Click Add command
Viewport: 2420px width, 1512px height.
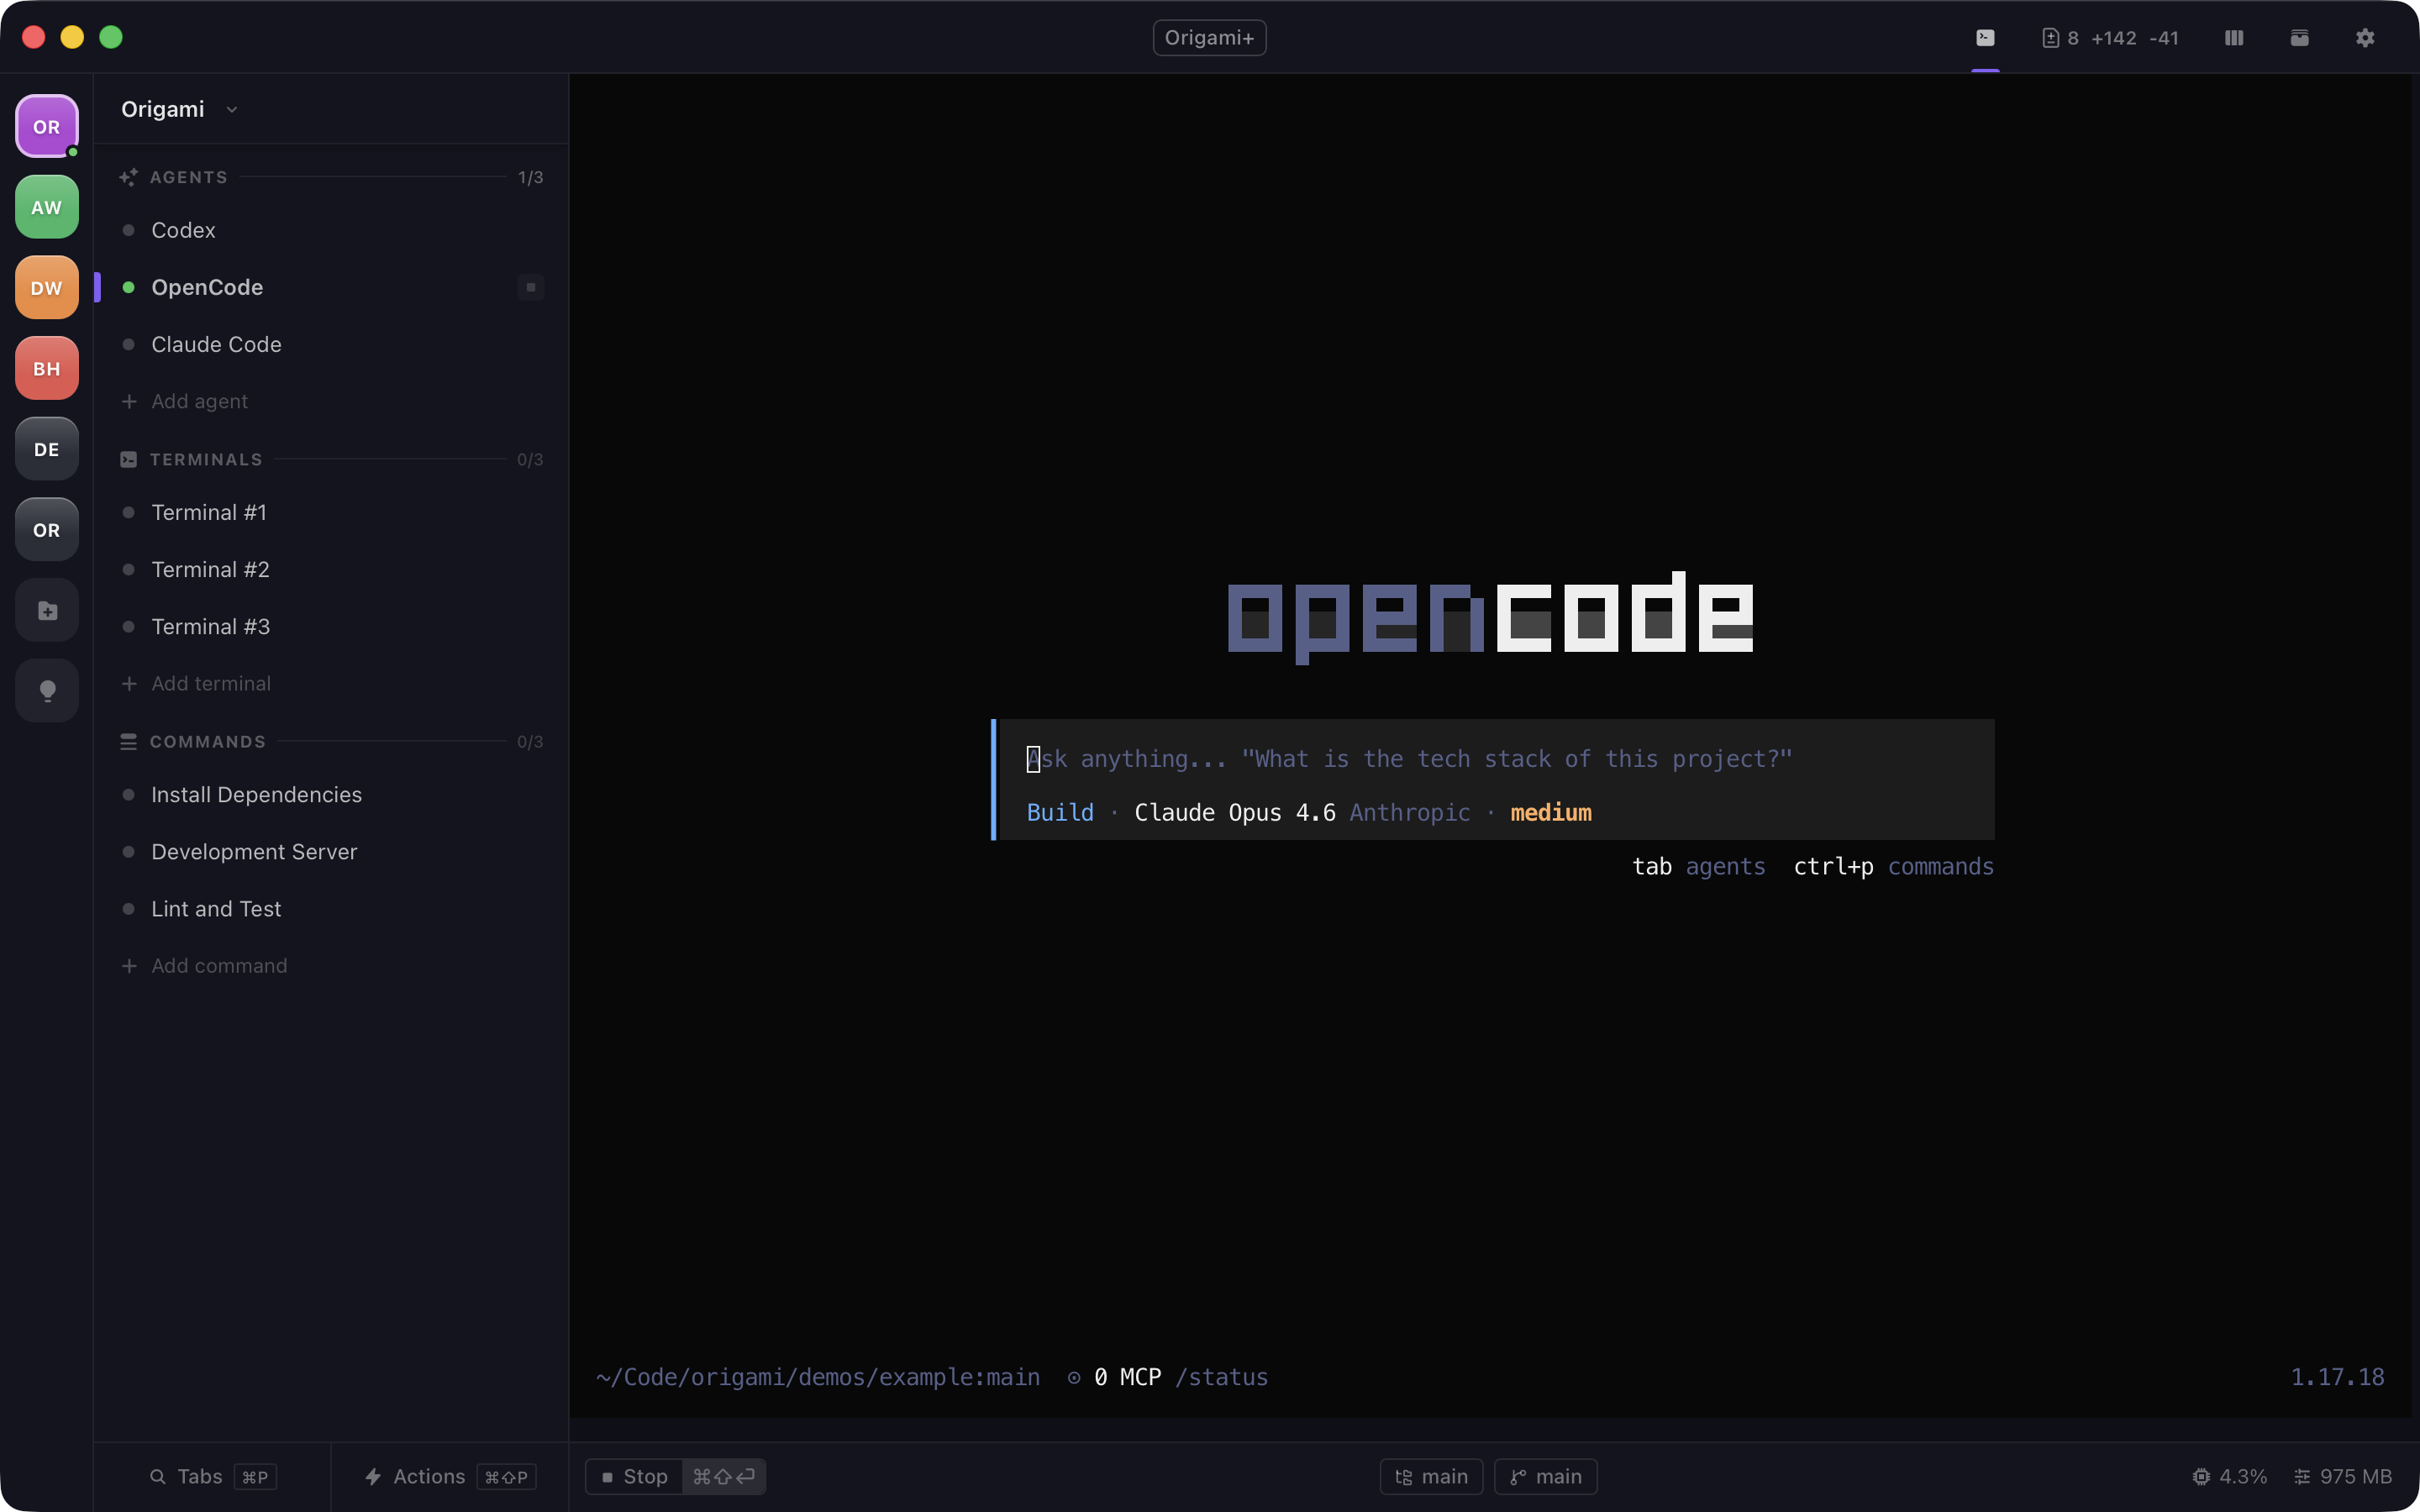click(x=205, y=966)
